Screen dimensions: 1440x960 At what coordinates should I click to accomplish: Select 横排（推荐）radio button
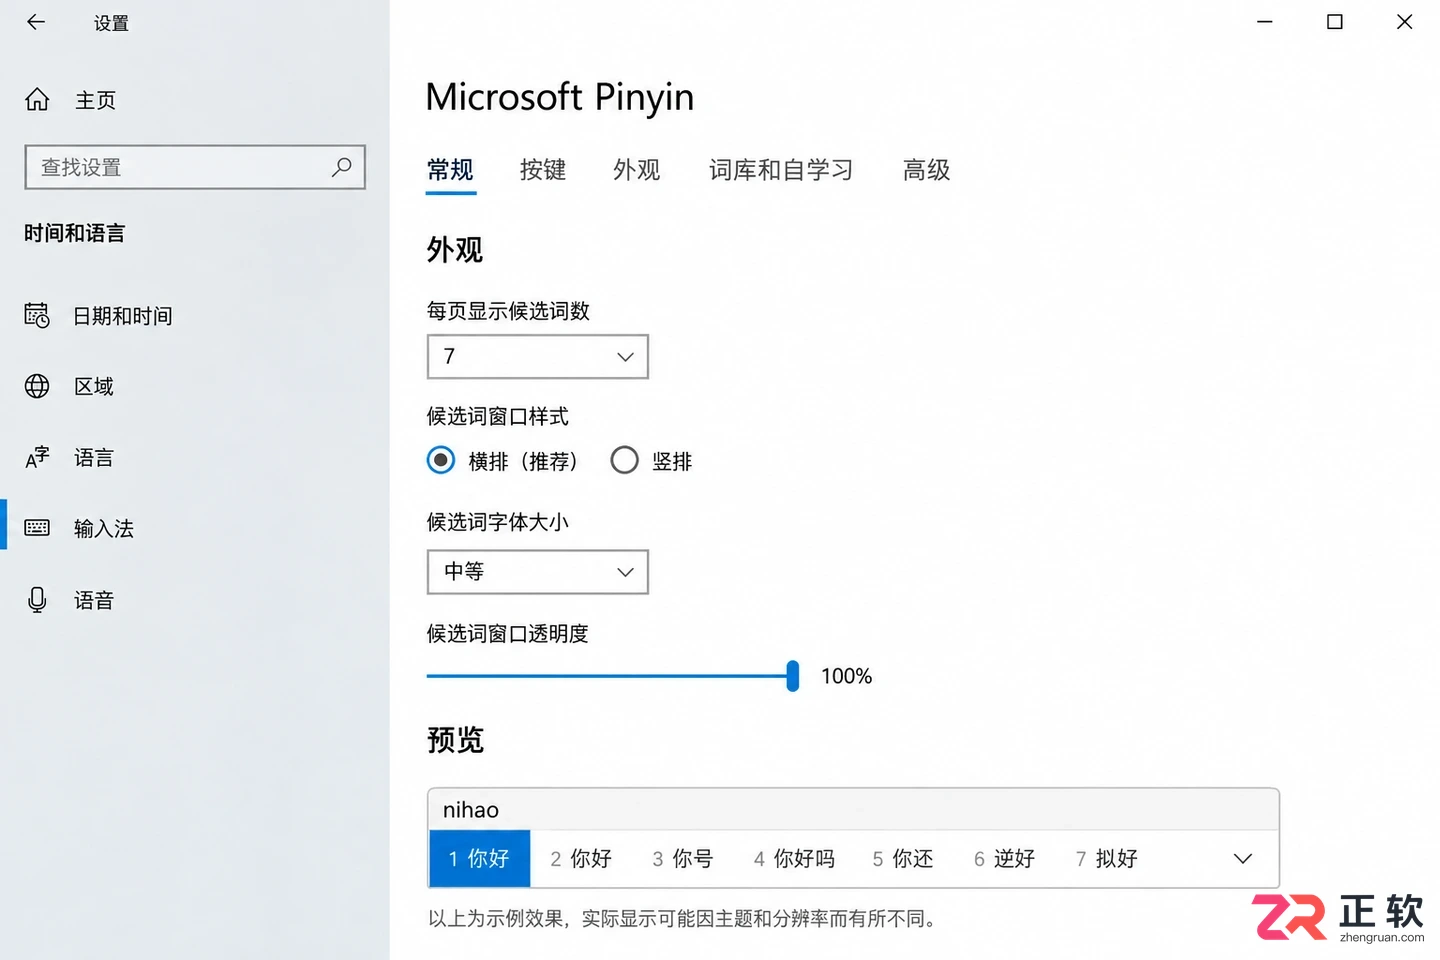coord(441,460)
